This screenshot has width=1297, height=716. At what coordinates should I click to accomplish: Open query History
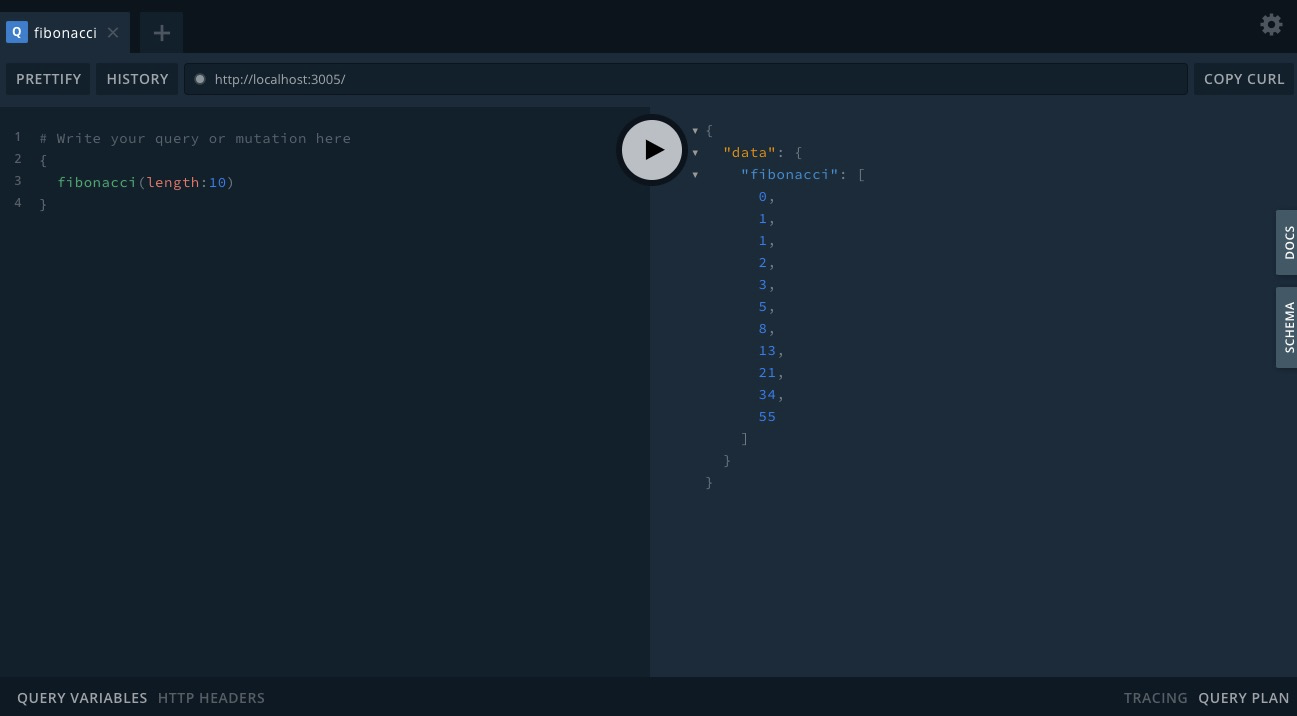(137, 79)
